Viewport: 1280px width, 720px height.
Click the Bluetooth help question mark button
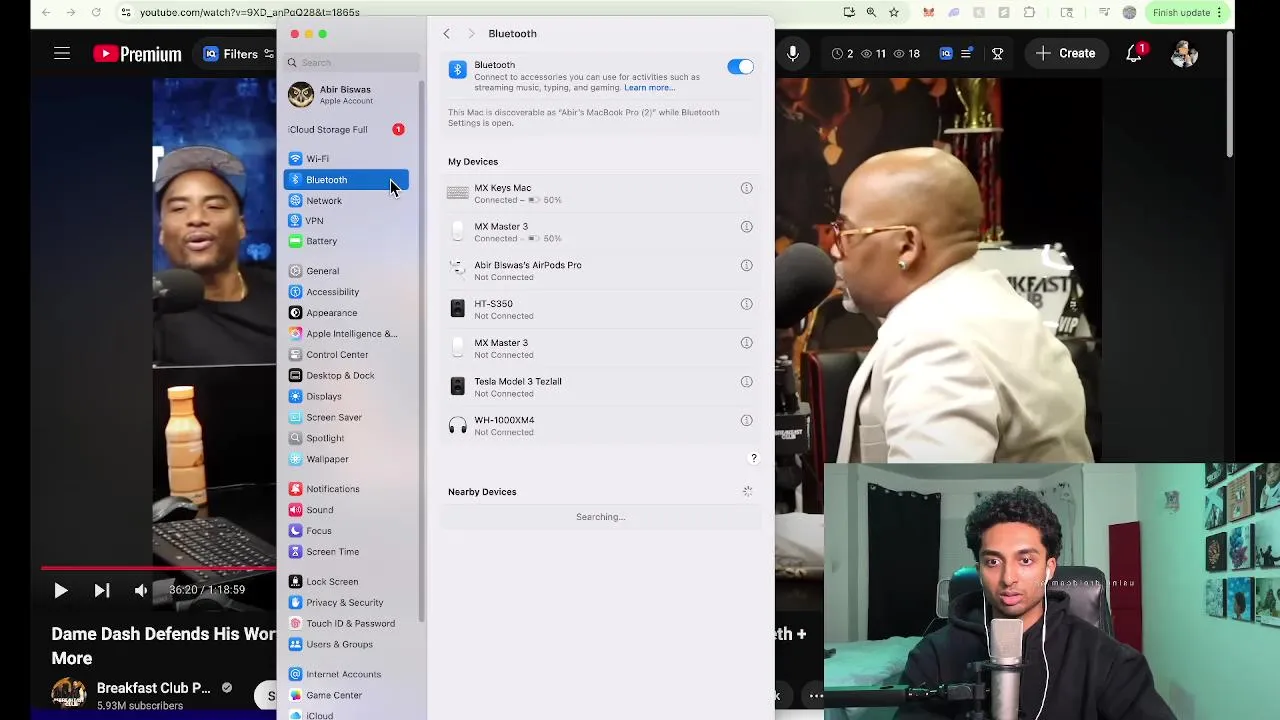click(x=754, y=458)
